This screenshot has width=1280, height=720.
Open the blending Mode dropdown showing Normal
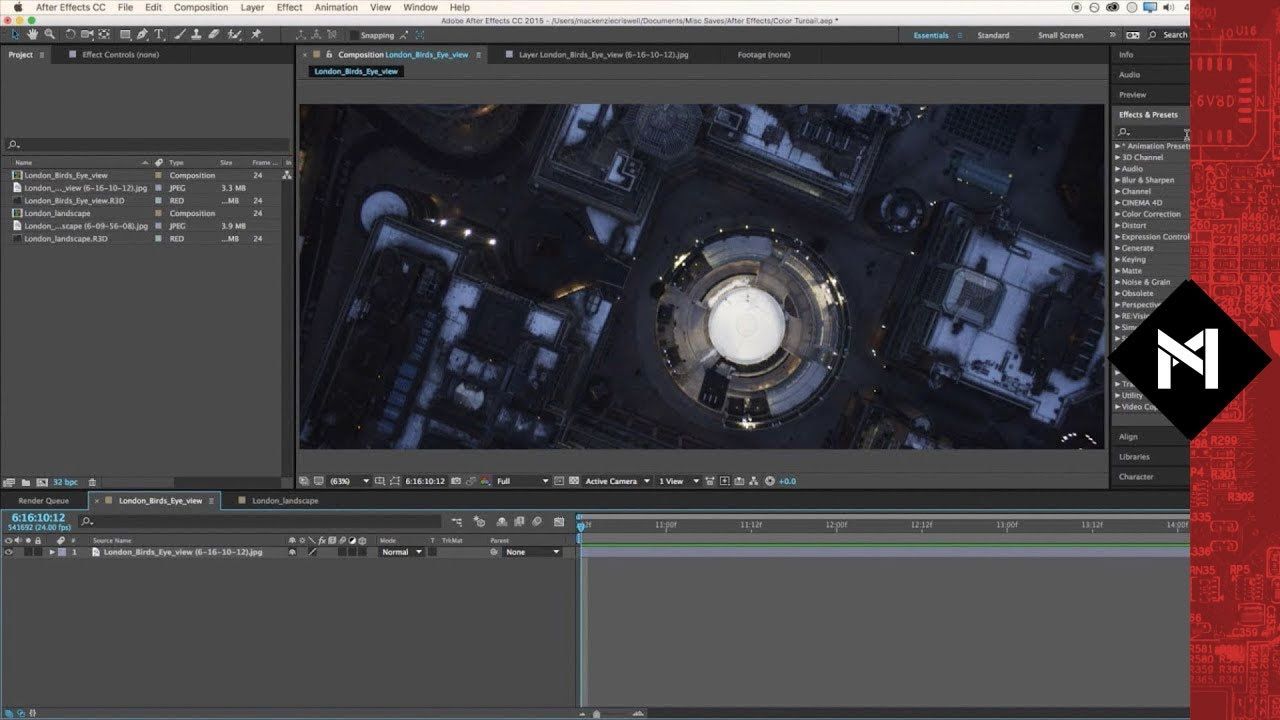point(401,552)
